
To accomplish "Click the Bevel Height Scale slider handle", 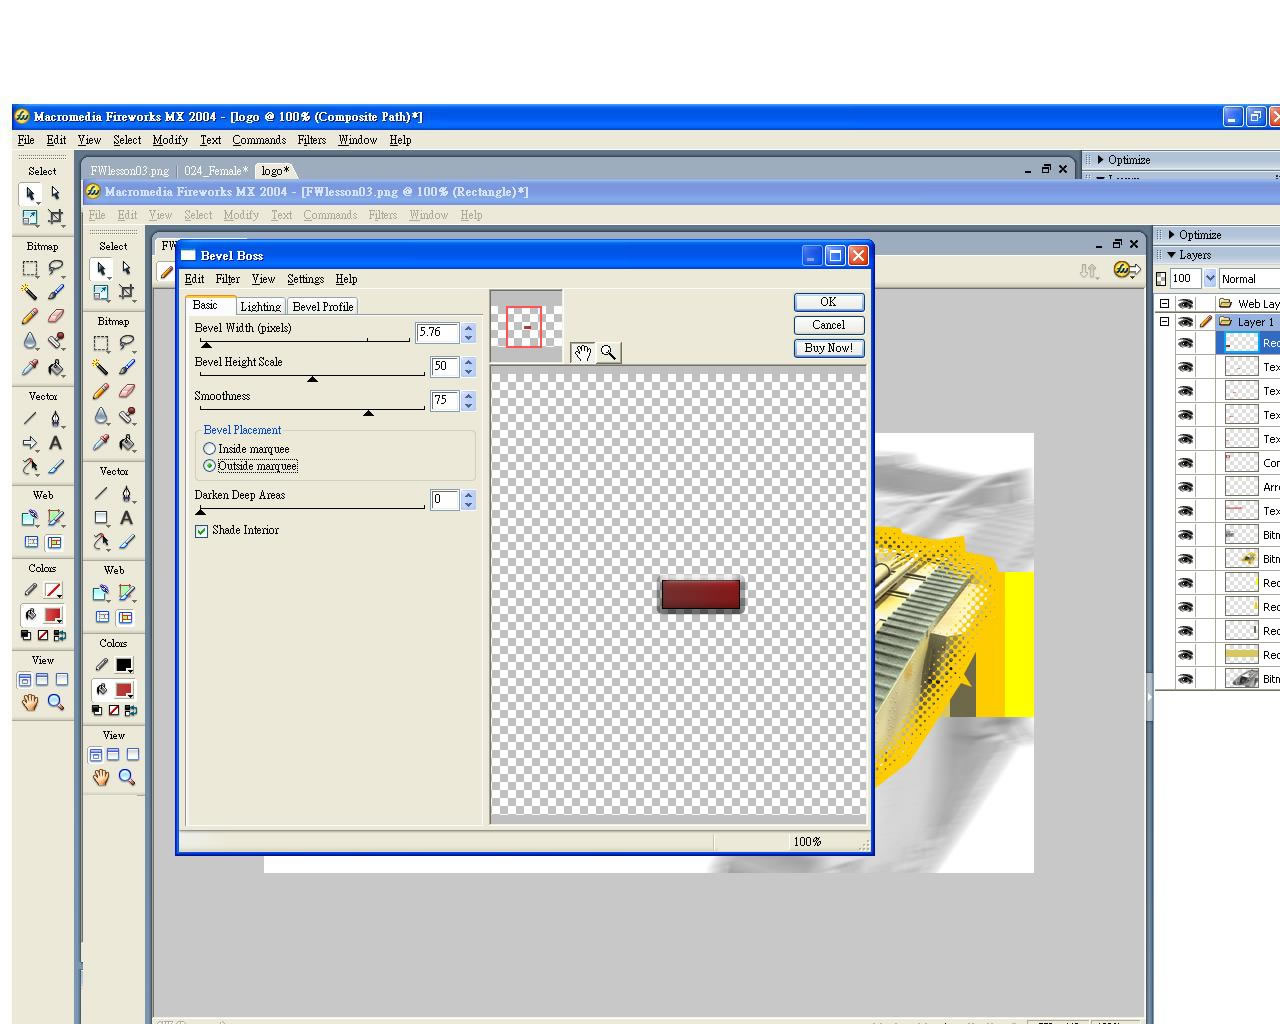I will click(312, 379).
